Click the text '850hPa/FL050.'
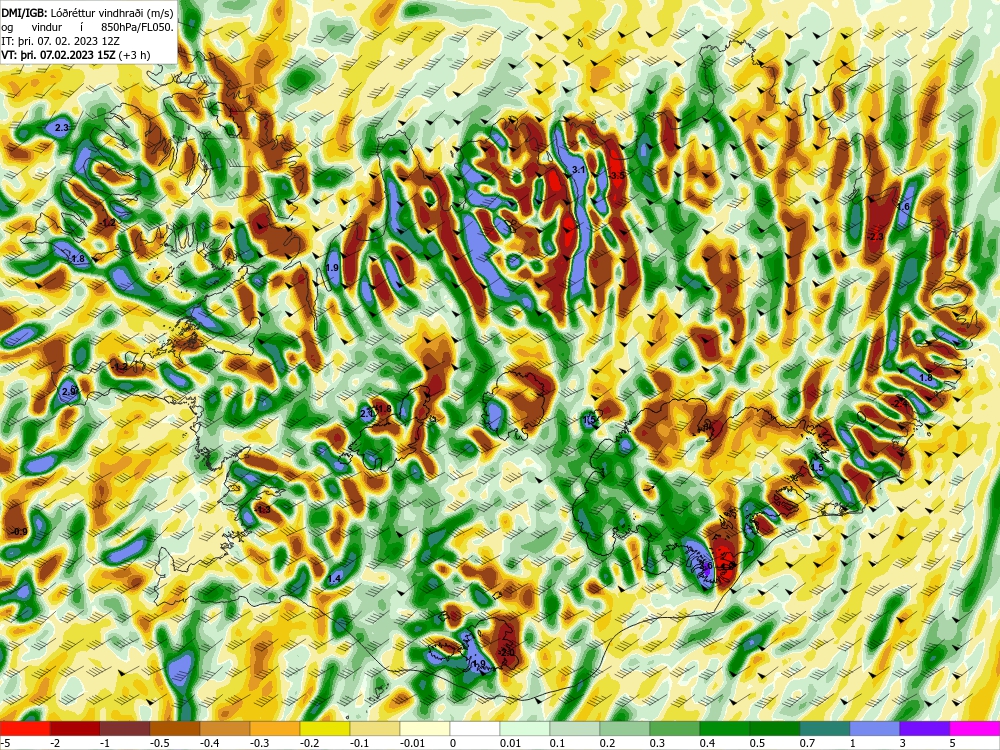The height and width of the screenshot is (750, 1000). [137, 27]
